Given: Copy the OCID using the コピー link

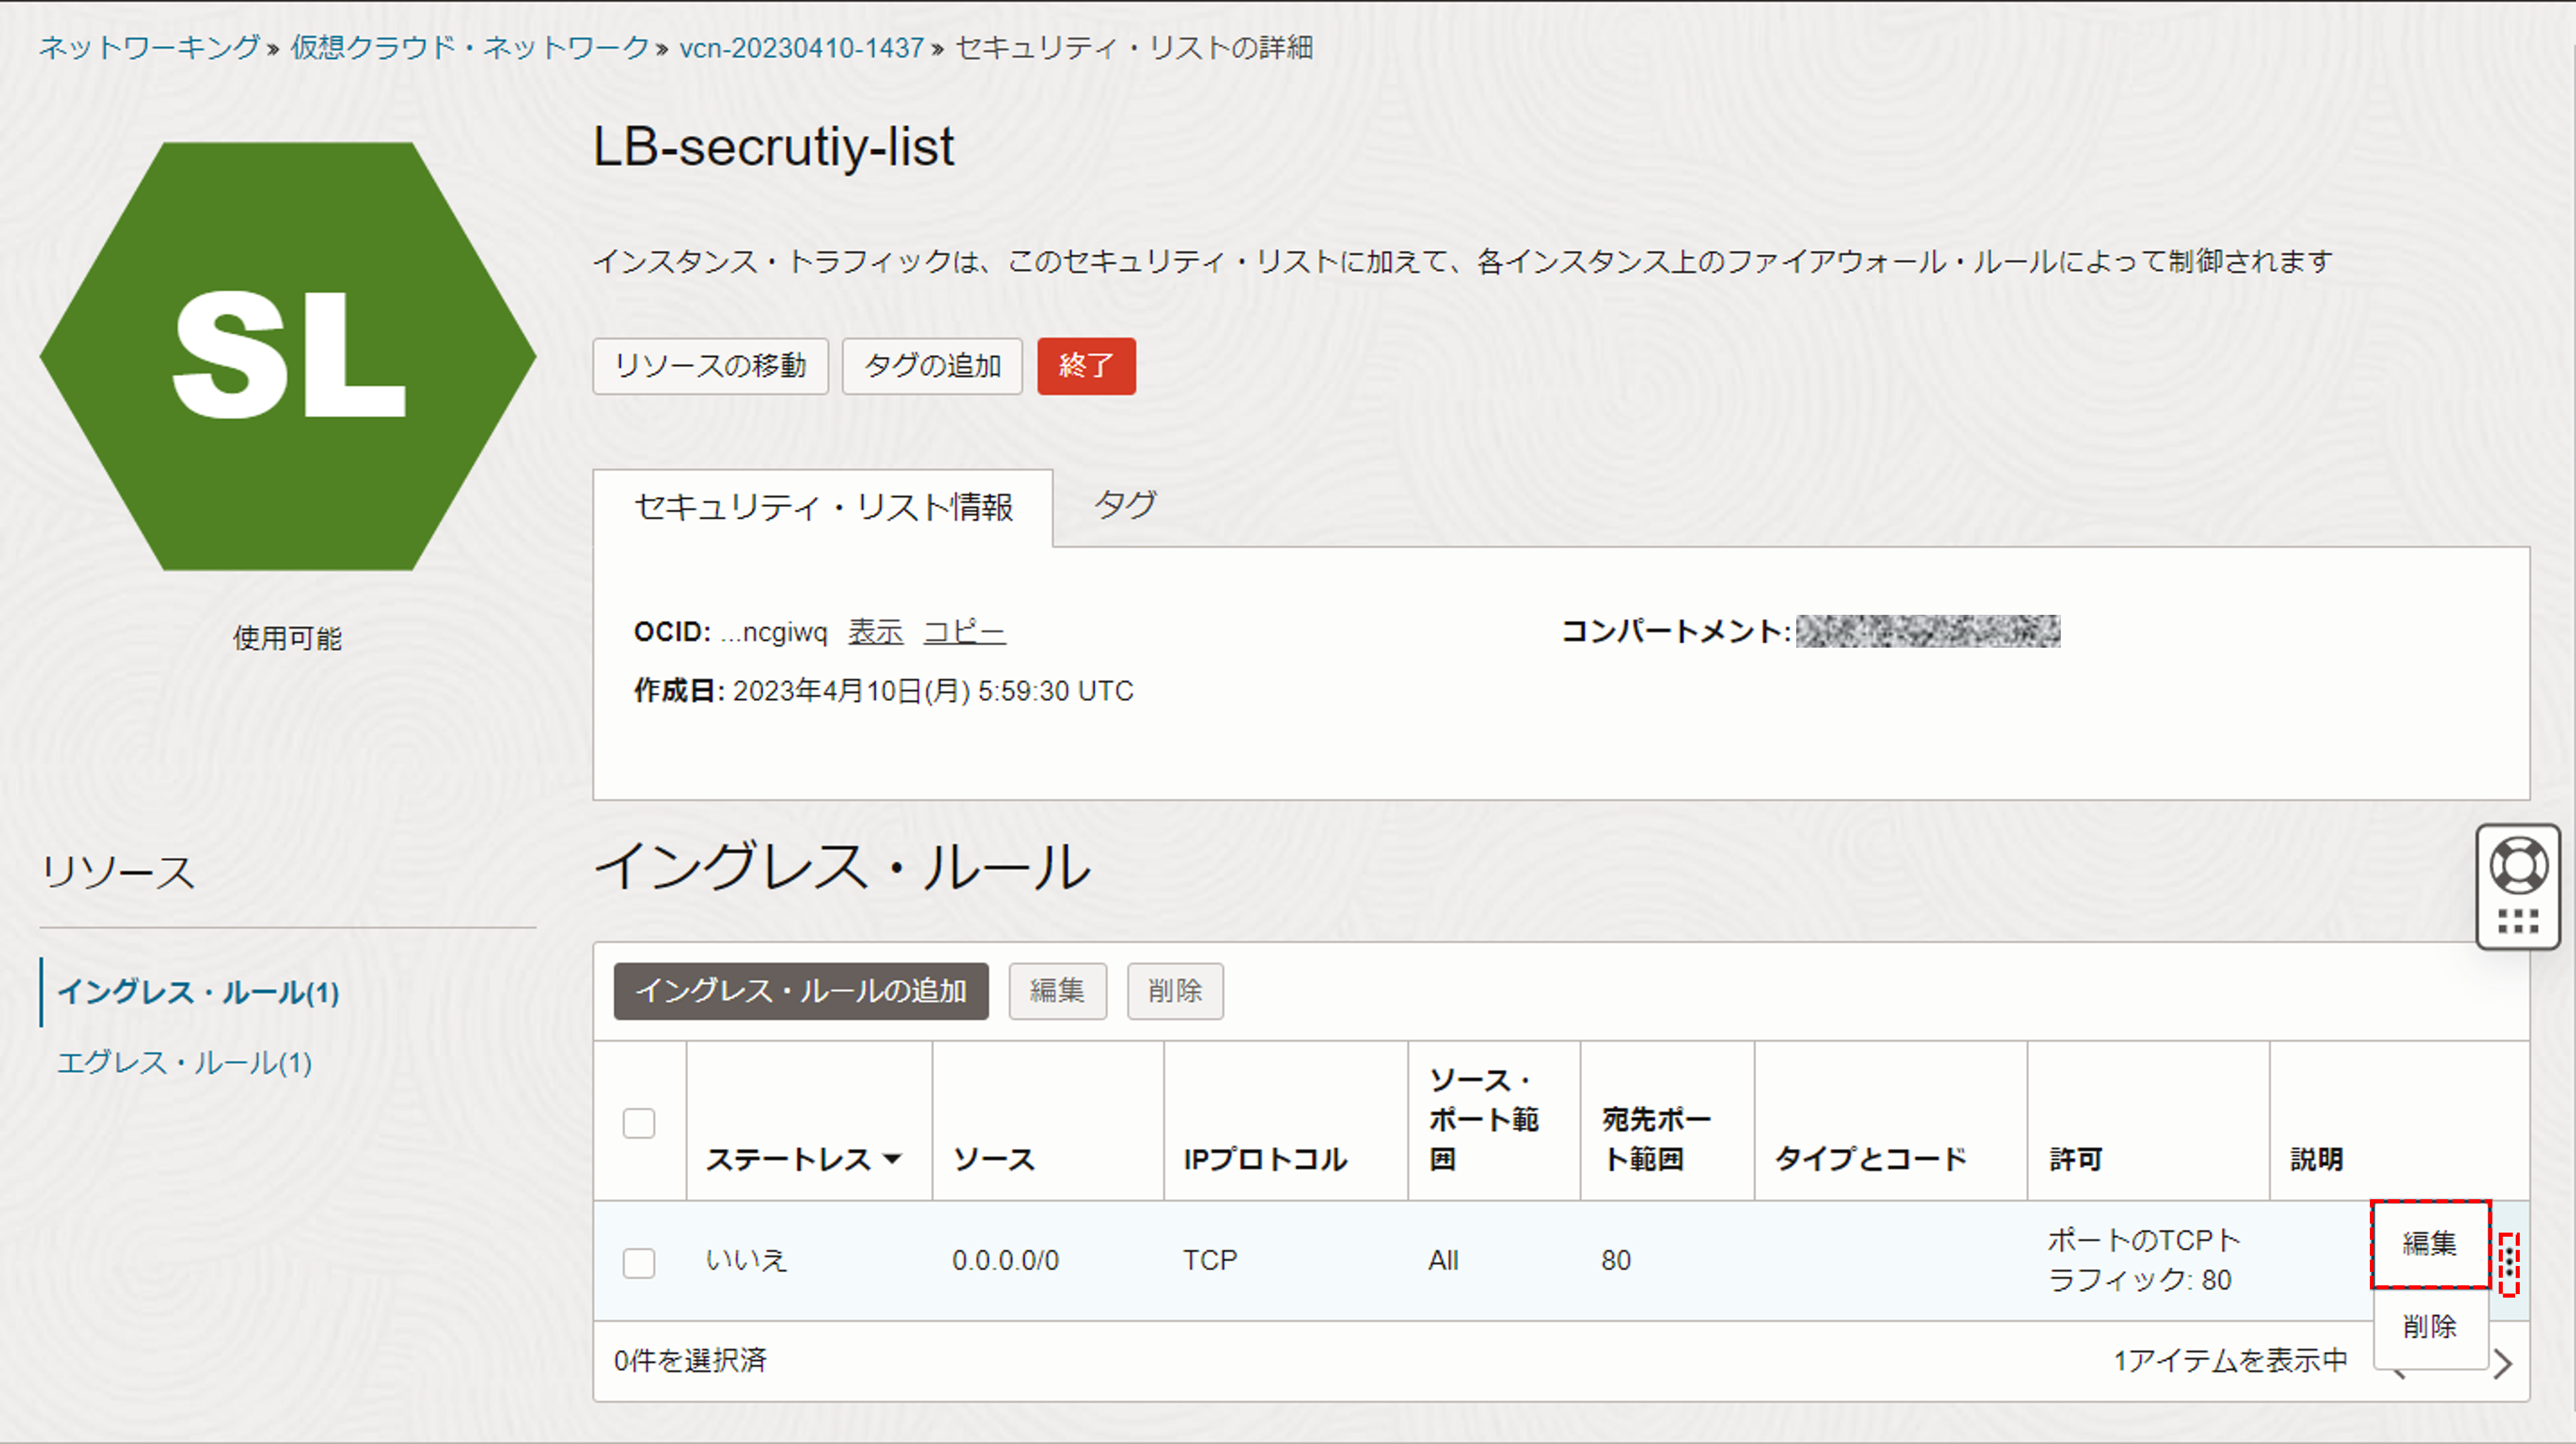Looking at the screenshot, I should (964, 632).
